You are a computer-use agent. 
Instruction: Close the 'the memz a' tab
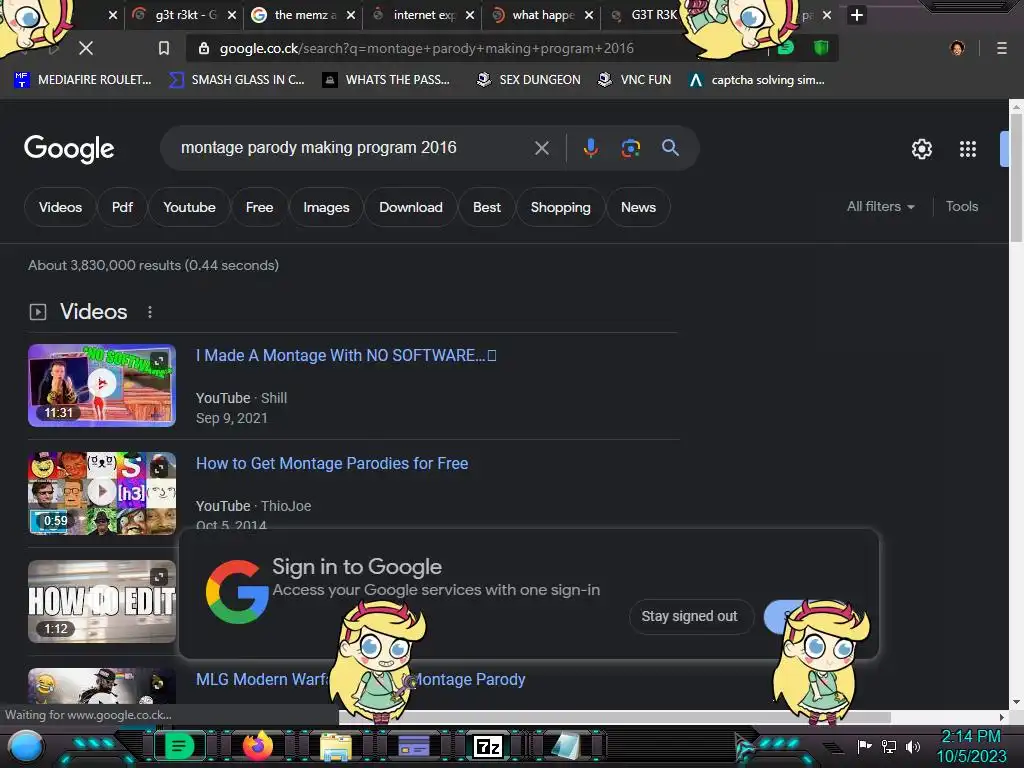pos(351,15)
